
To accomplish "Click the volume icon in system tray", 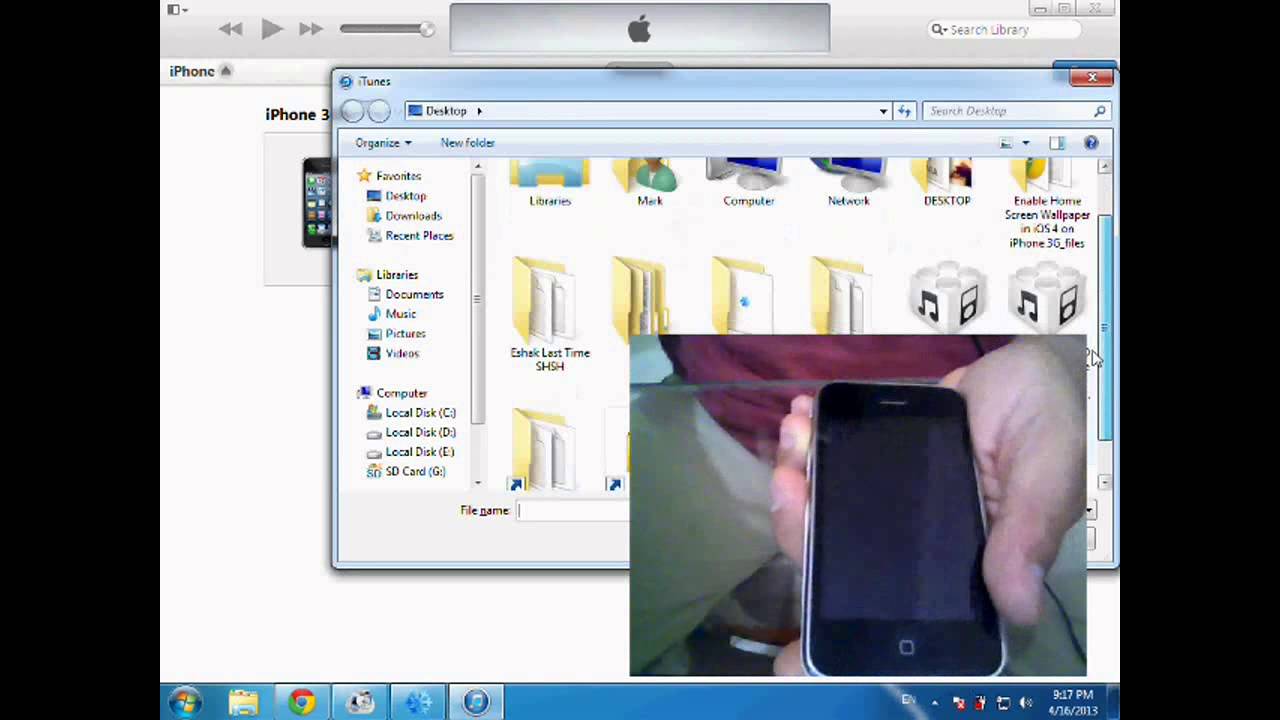I will click(x=1024, y=703).
